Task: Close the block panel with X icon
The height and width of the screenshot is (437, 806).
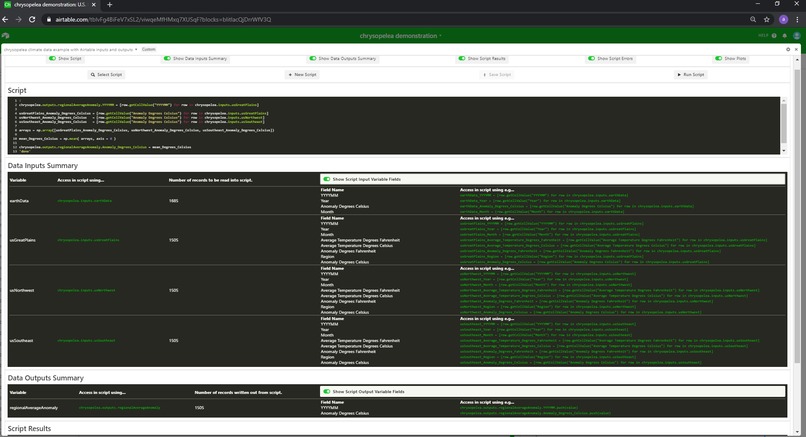Action: pyautogui.click(x=796, y=49)
